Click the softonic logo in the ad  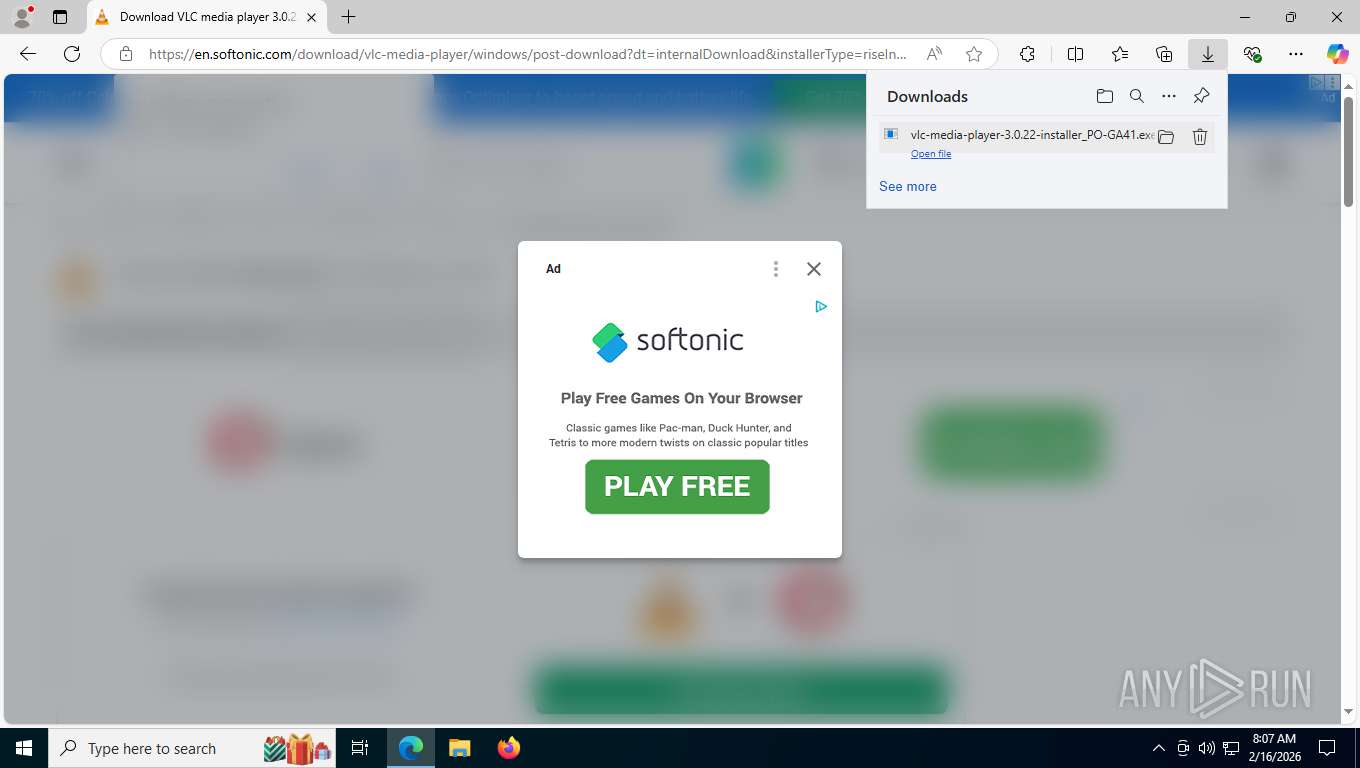[668, 341]
